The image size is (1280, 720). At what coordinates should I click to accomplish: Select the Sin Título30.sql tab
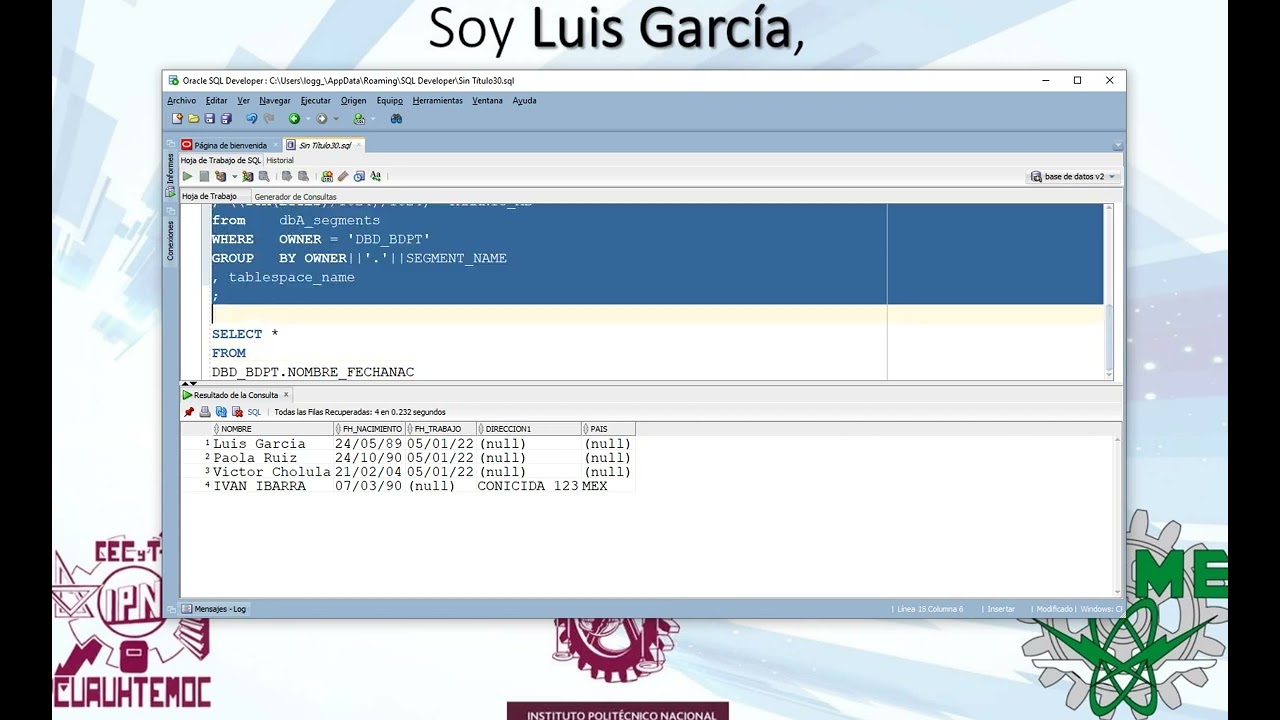(x=325, y=146)
